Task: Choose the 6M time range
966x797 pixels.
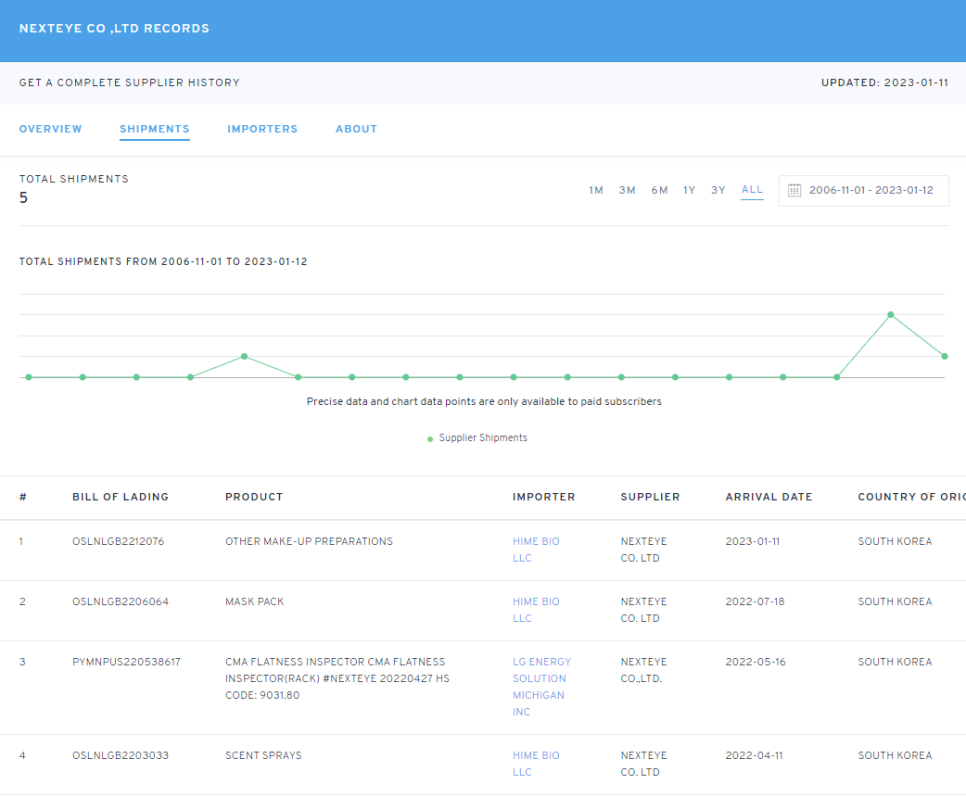Action: coord(660,190)
